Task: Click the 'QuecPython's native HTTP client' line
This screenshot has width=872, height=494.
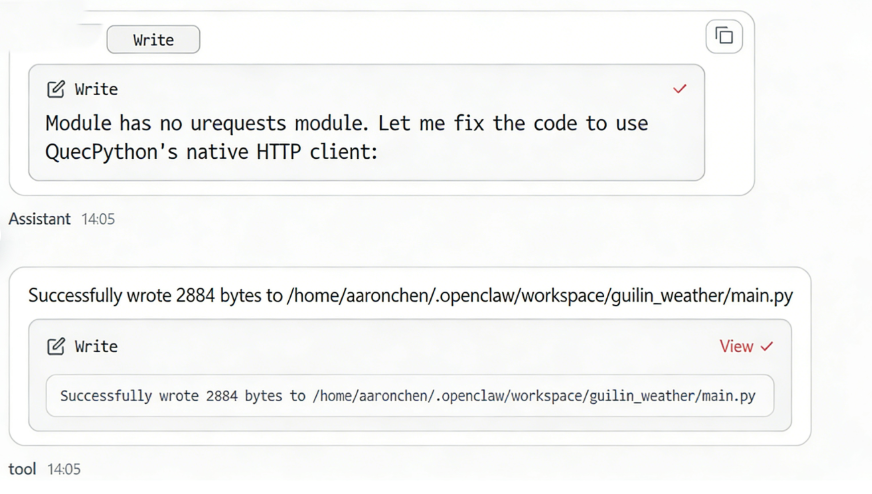Action: point(211,152)
